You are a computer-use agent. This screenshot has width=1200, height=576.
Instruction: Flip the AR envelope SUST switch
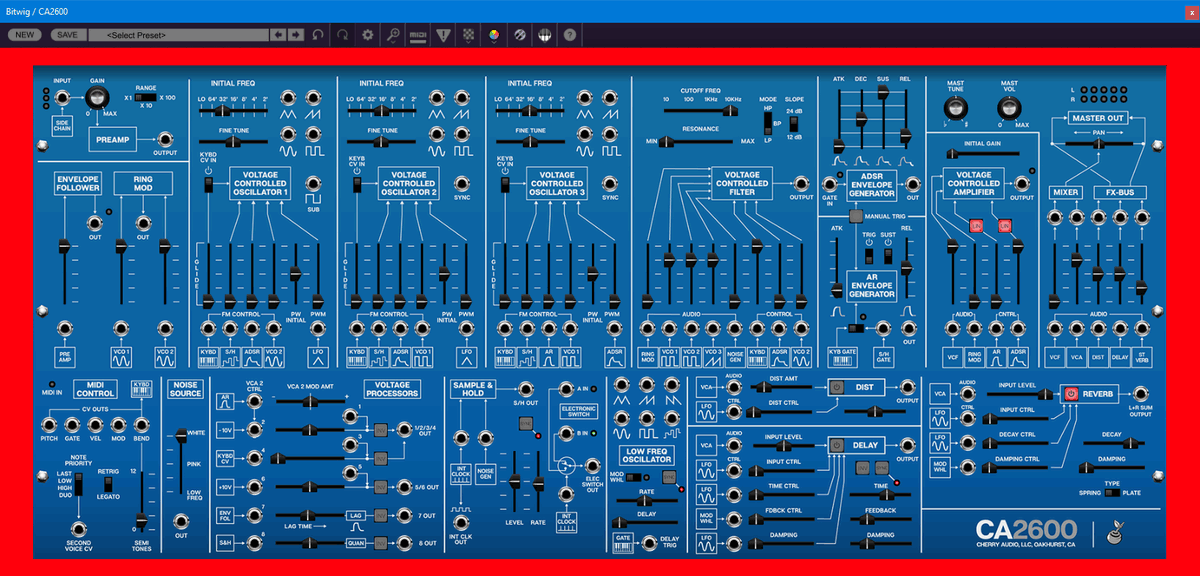[x=888, y=254]
